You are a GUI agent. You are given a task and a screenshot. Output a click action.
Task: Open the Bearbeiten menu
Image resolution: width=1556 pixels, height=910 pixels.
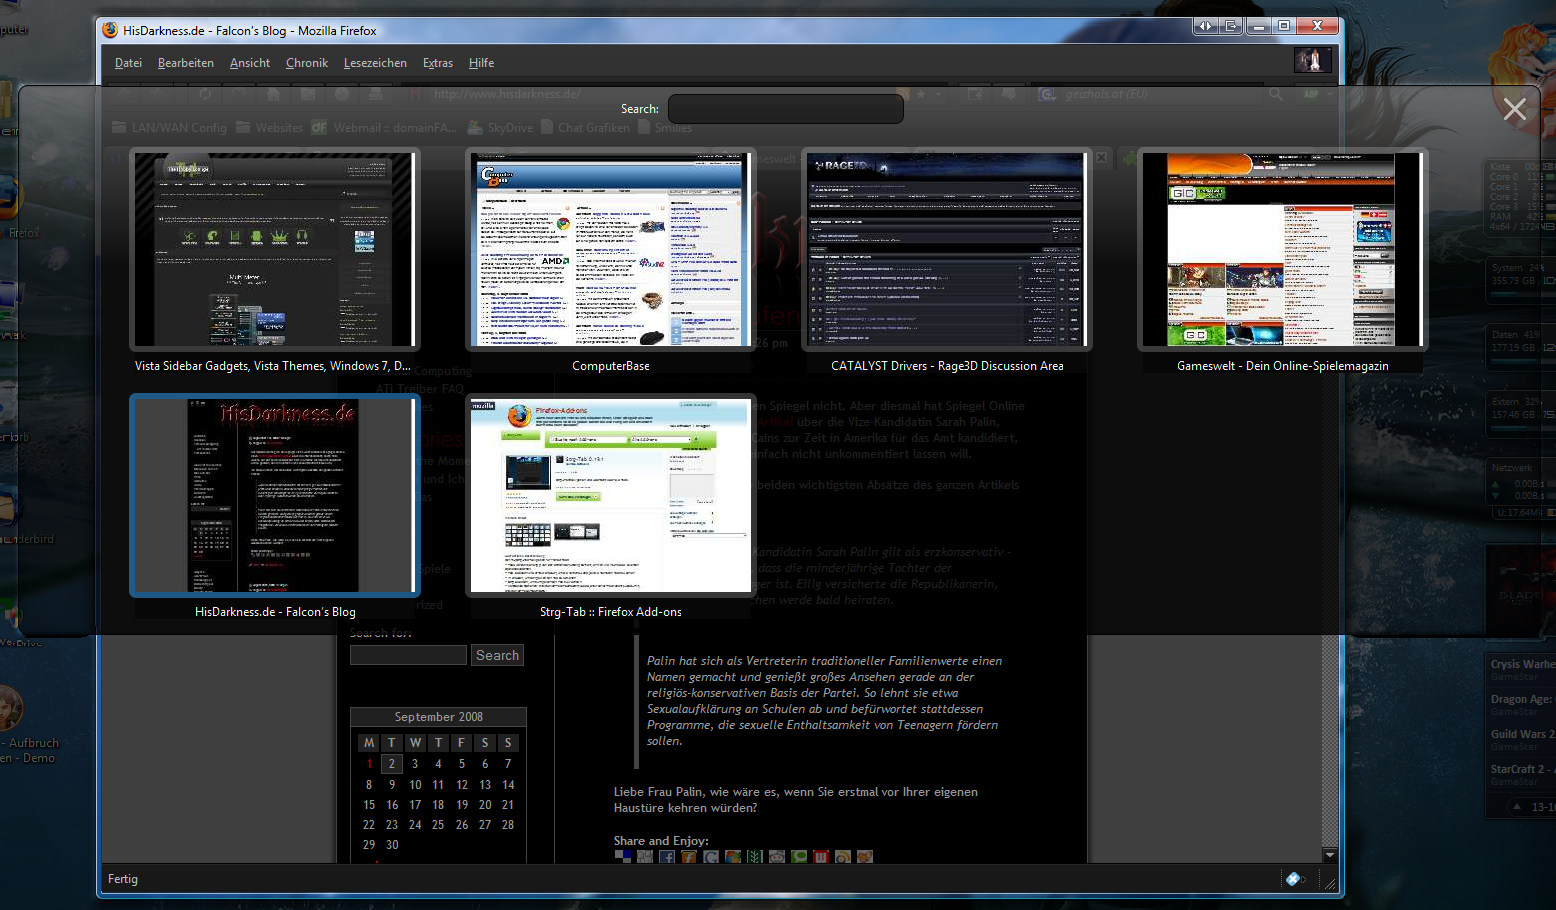186,63
